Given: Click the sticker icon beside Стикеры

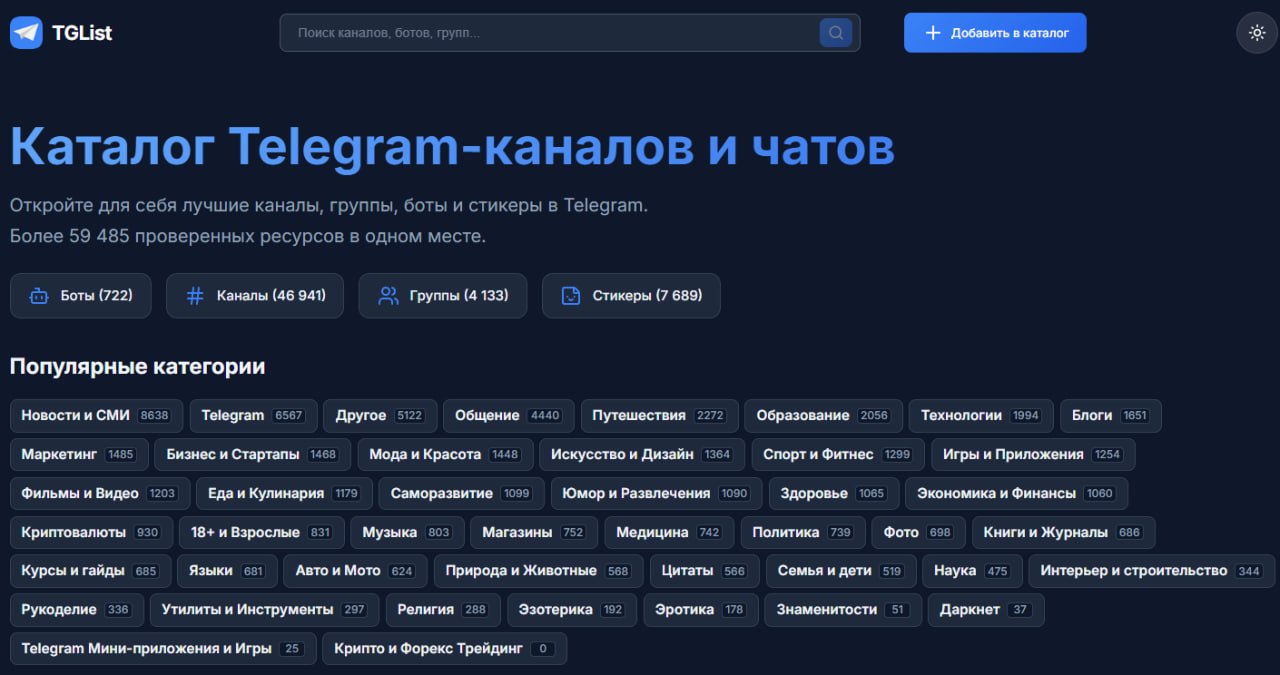Looking at the screenshot, I should [x=571, y=296].
